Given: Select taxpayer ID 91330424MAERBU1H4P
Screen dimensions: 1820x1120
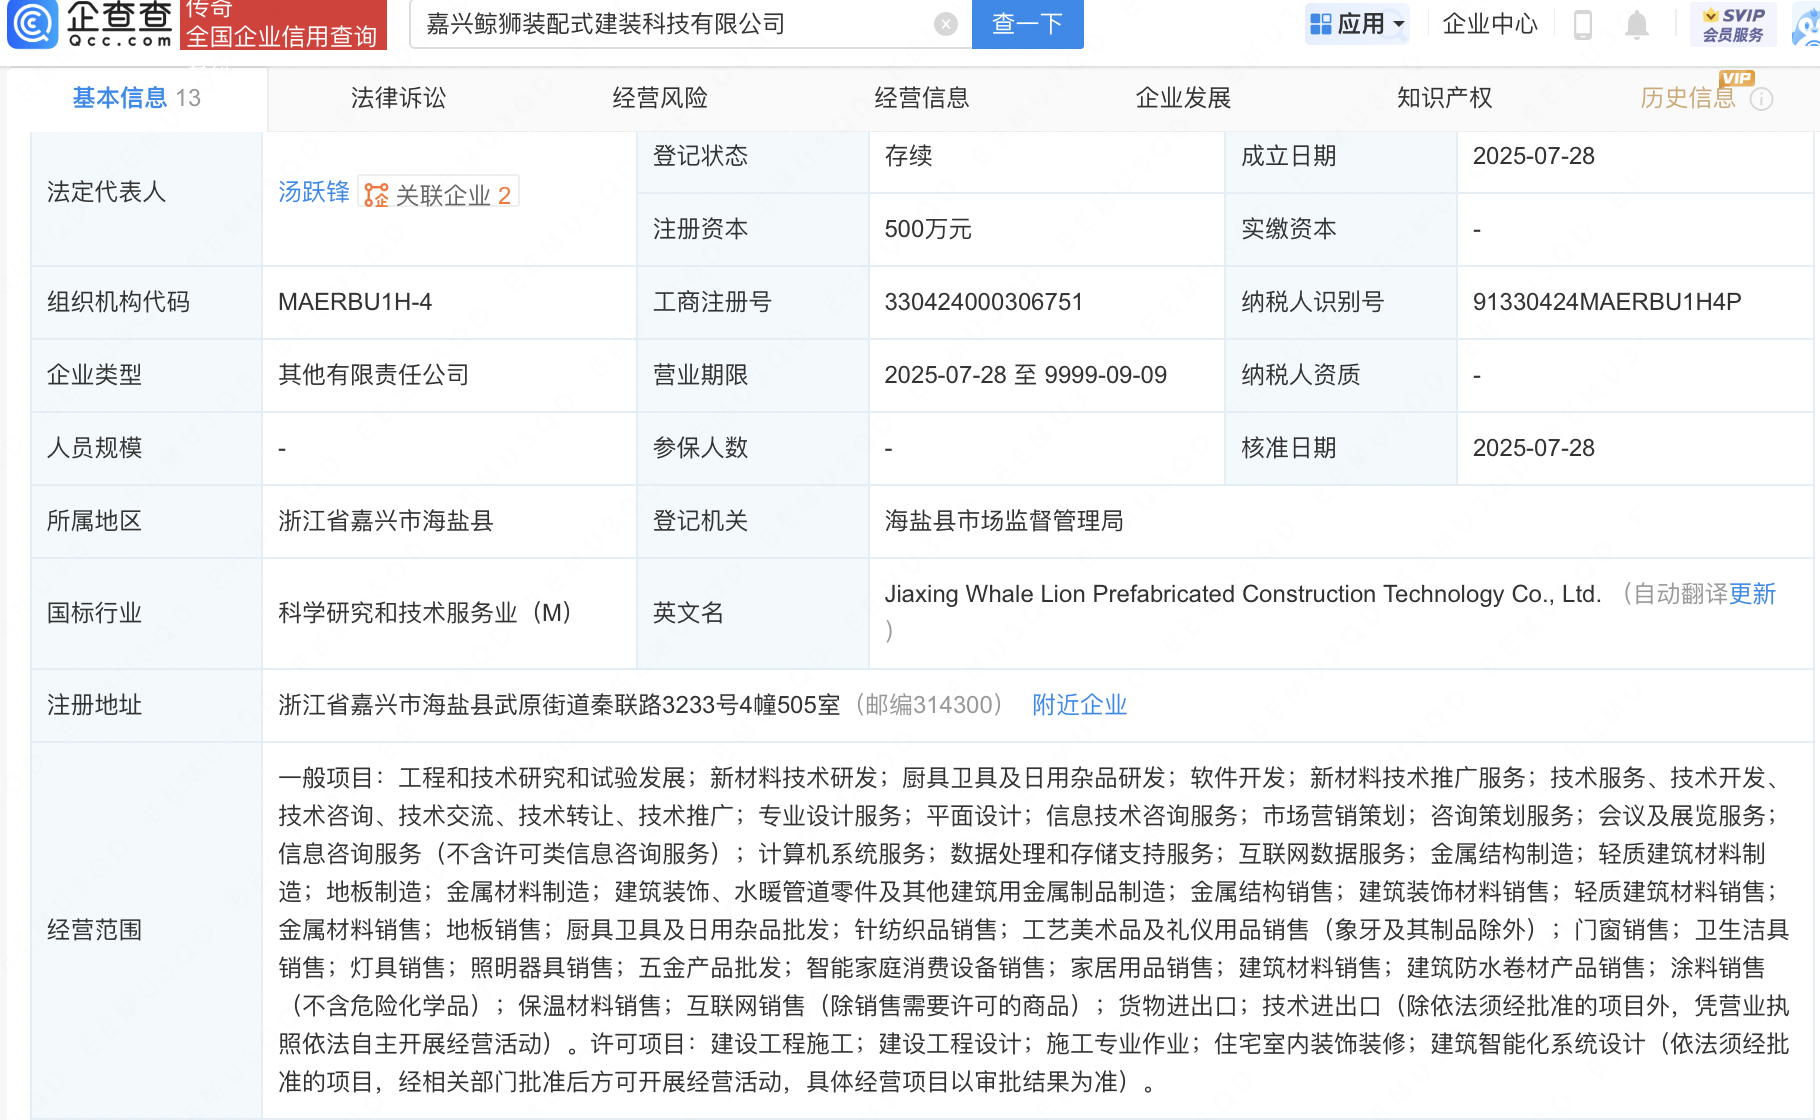Looking at the screenshot, I should point(1607,302).
